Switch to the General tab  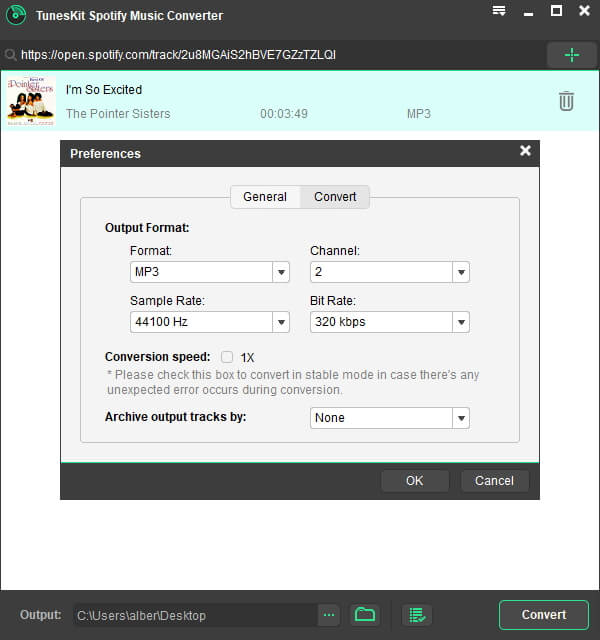265,197
